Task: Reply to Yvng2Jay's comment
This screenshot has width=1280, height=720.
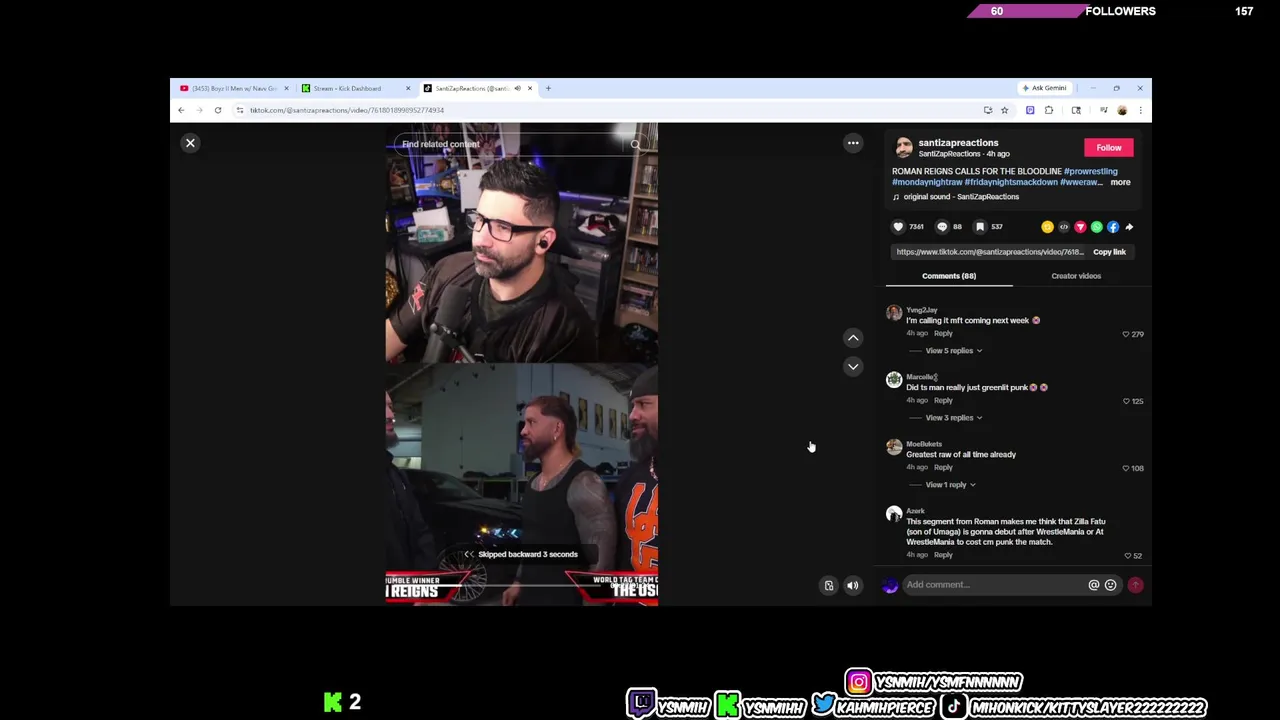Action: [x=943, y=333]
